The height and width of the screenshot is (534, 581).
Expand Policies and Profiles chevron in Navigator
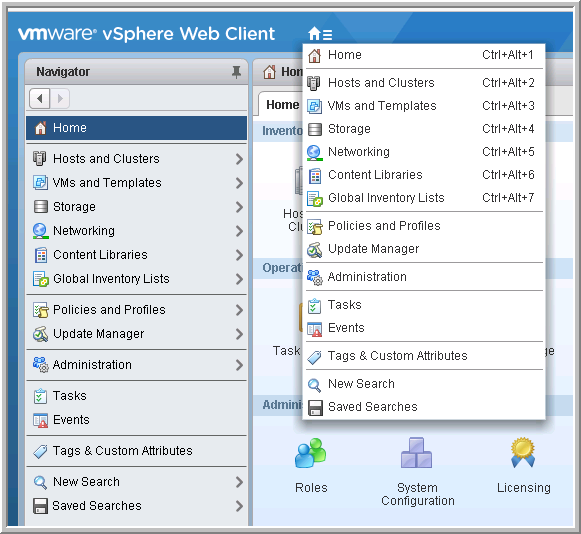[x=239, y=310]
